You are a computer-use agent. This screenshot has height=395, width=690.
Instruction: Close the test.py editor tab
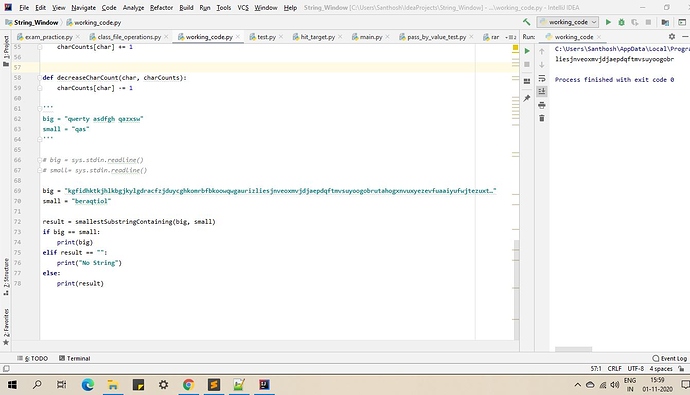click(x=281, y=37)
